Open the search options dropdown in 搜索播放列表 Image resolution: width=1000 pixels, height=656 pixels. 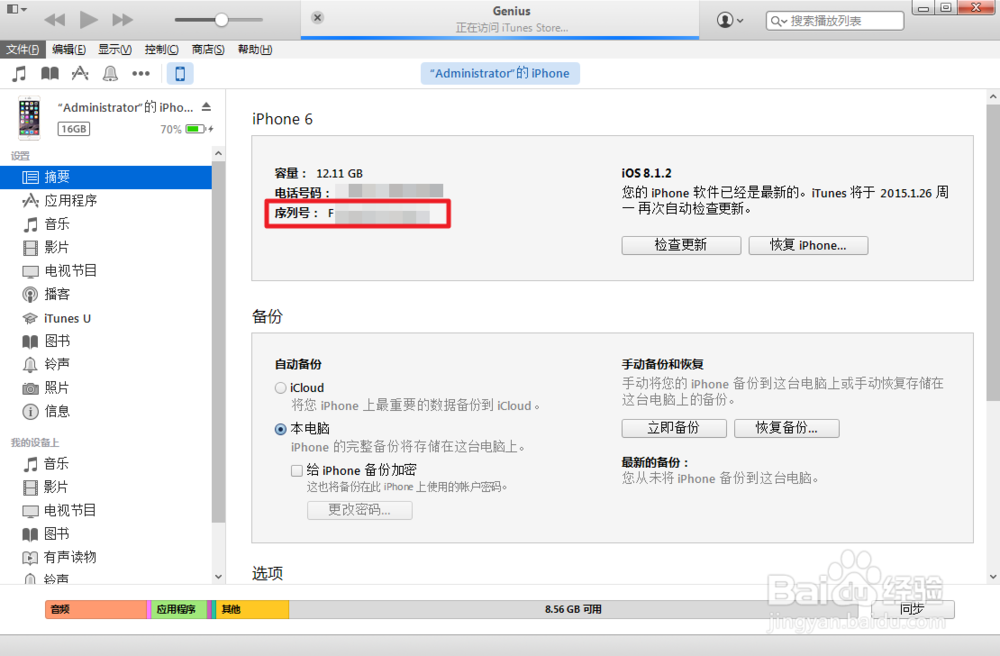777,20
